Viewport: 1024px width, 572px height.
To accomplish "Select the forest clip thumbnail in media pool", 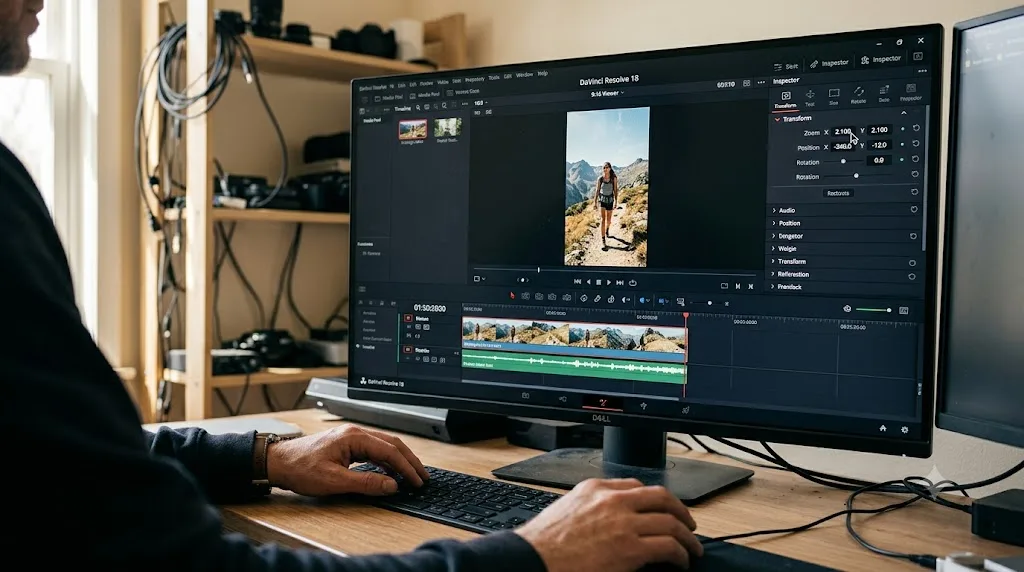I will tap(448, 127).
